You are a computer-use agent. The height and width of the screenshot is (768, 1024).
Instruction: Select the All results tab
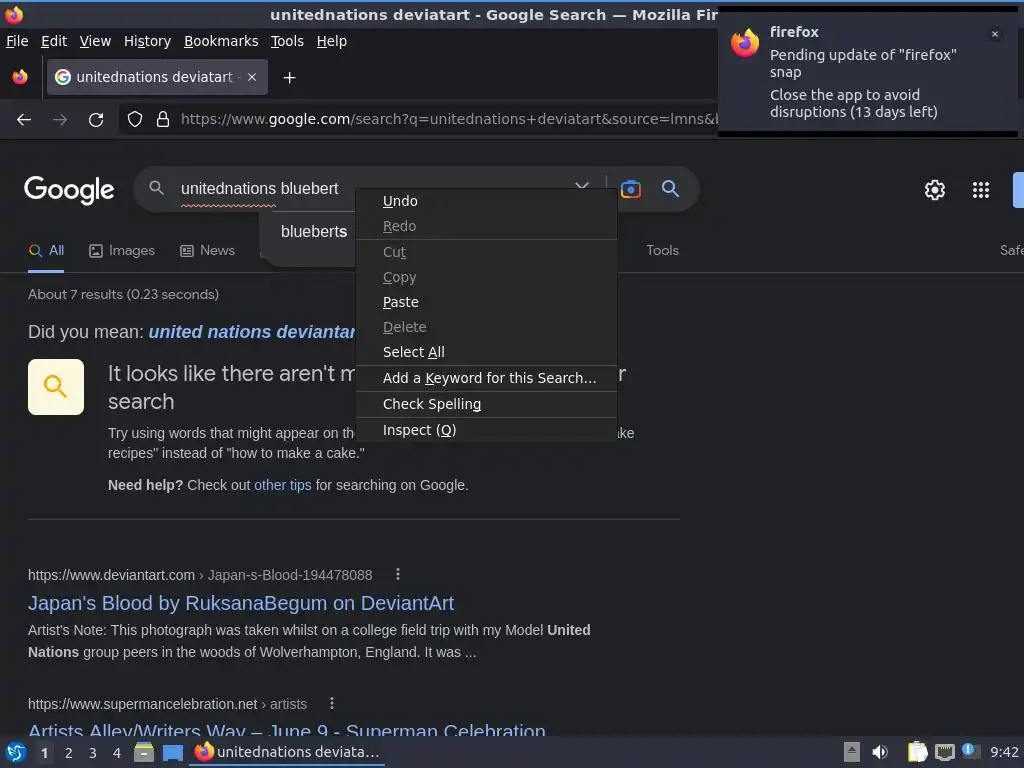tap(46, 251)
